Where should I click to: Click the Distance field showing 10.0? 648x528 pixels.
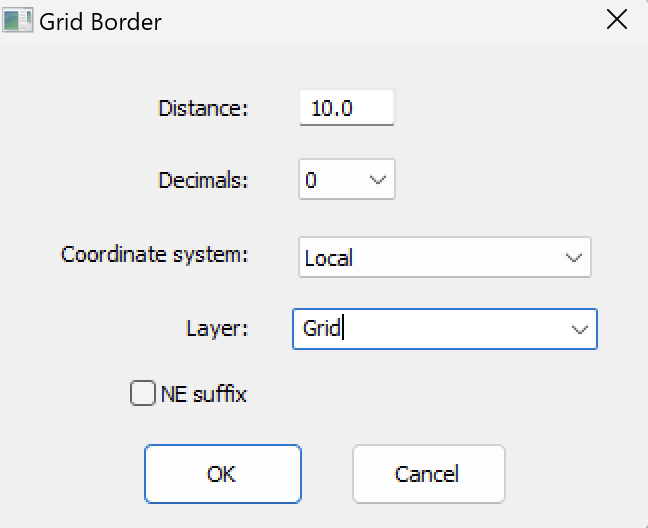click(347, 107)
